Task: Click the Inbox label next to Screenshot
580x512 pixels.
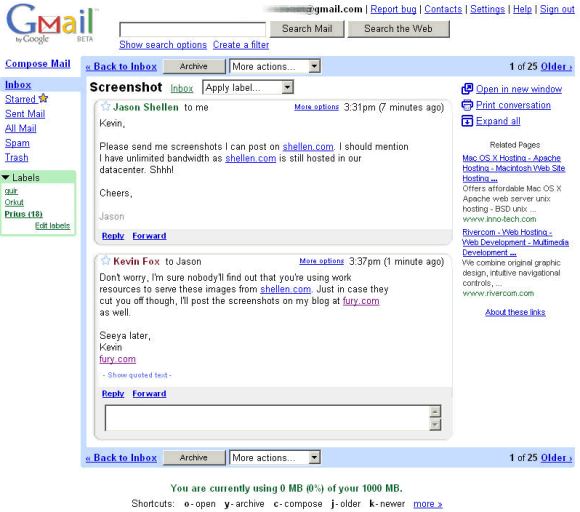Action: (182, 88)
